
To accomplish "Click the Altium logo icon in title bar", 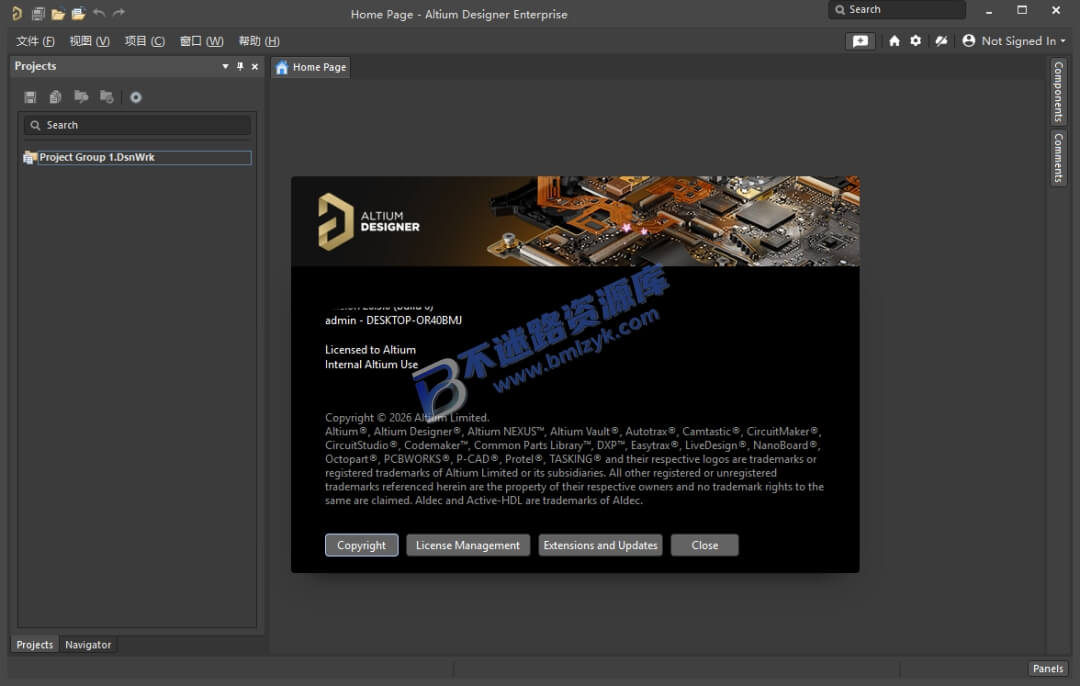I will [17, 13].
